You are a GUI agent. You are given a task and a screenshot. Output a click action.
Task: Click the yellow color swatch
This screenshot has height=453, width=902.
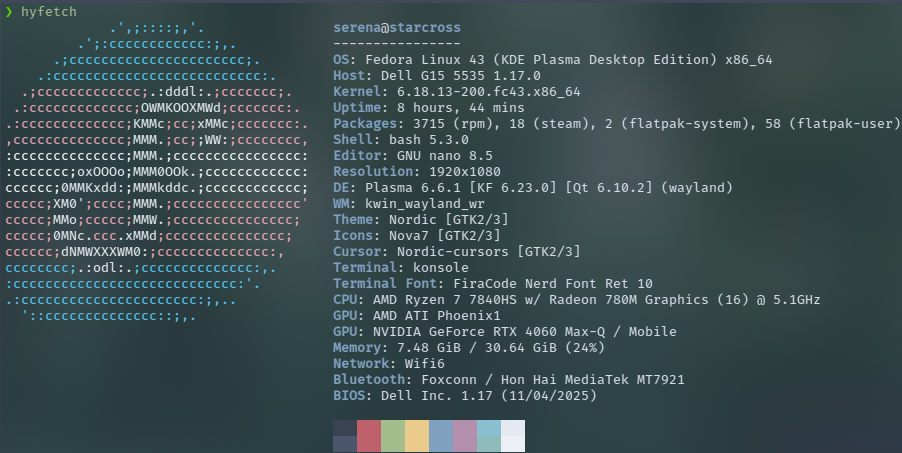coord(417,436)
